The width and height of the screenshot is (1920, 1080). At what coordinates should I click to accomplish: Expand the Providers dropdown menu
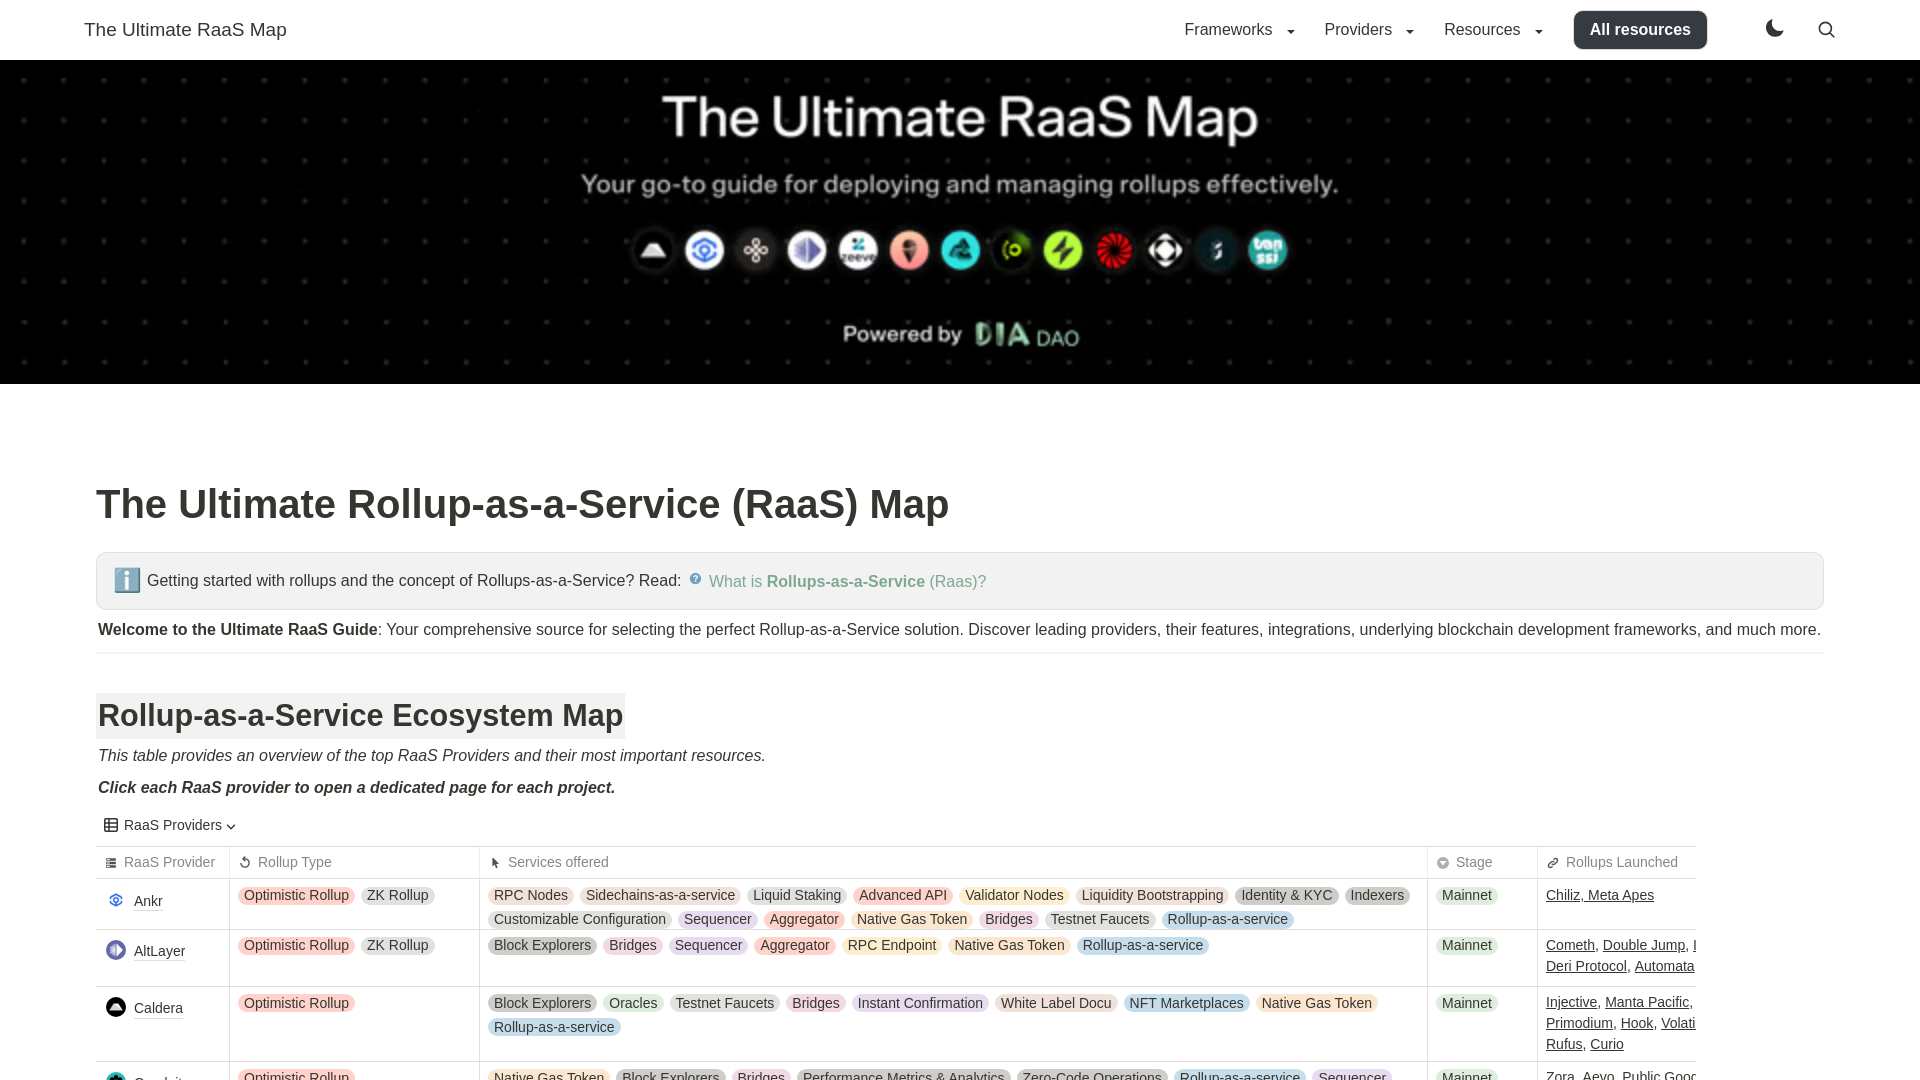coord(1369,30)
